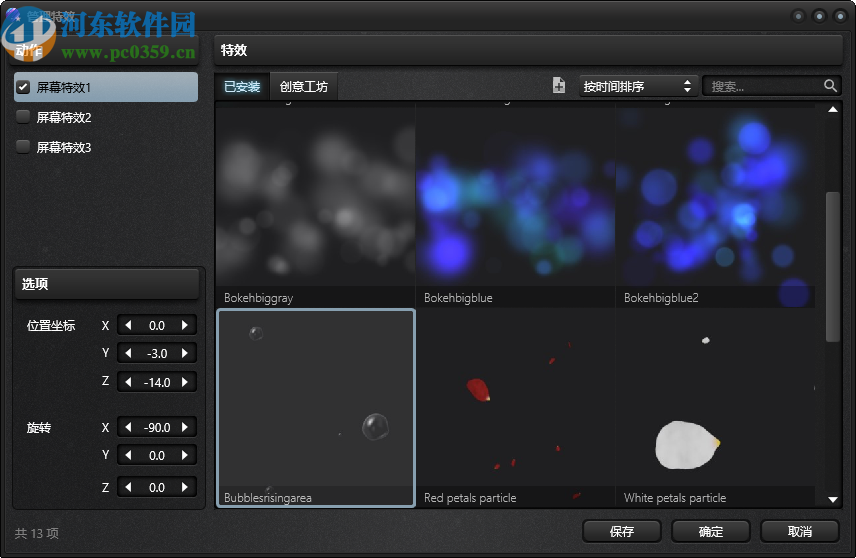Select the White petals particle thumbnail

tap(715, 408)
